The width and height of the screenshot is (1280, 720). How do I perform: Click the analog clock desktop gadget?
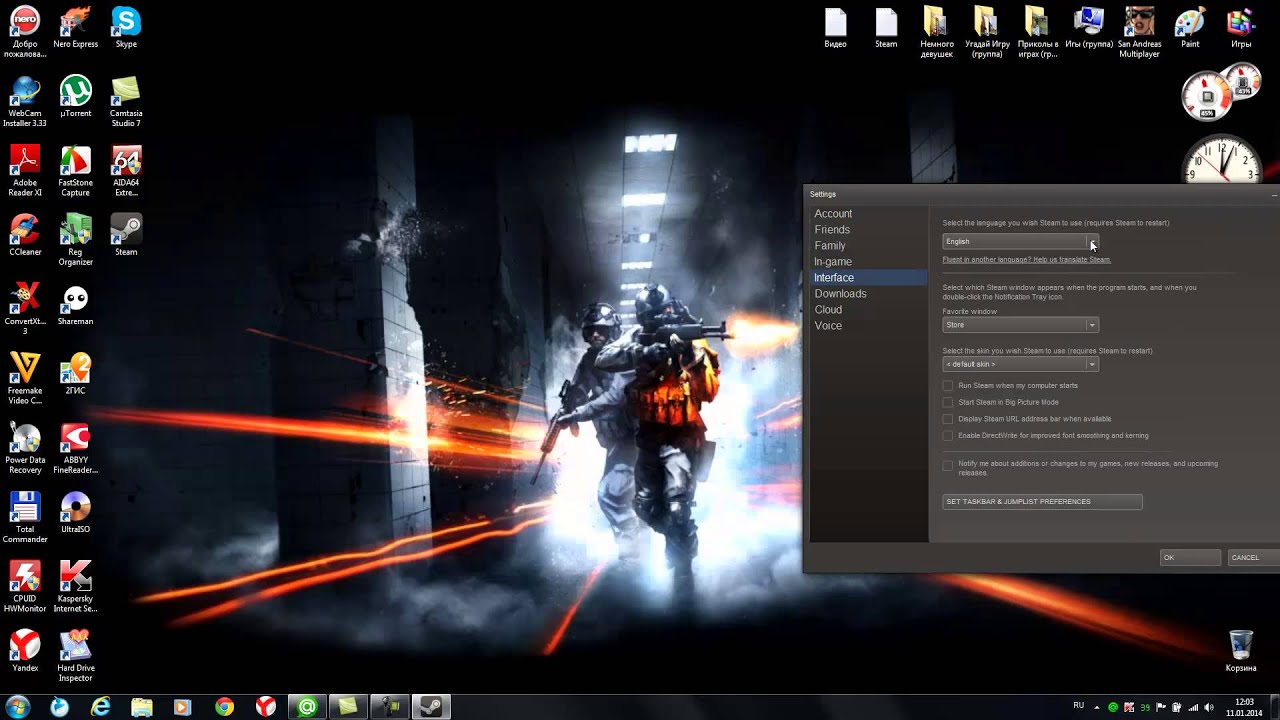coord(1221,160)
